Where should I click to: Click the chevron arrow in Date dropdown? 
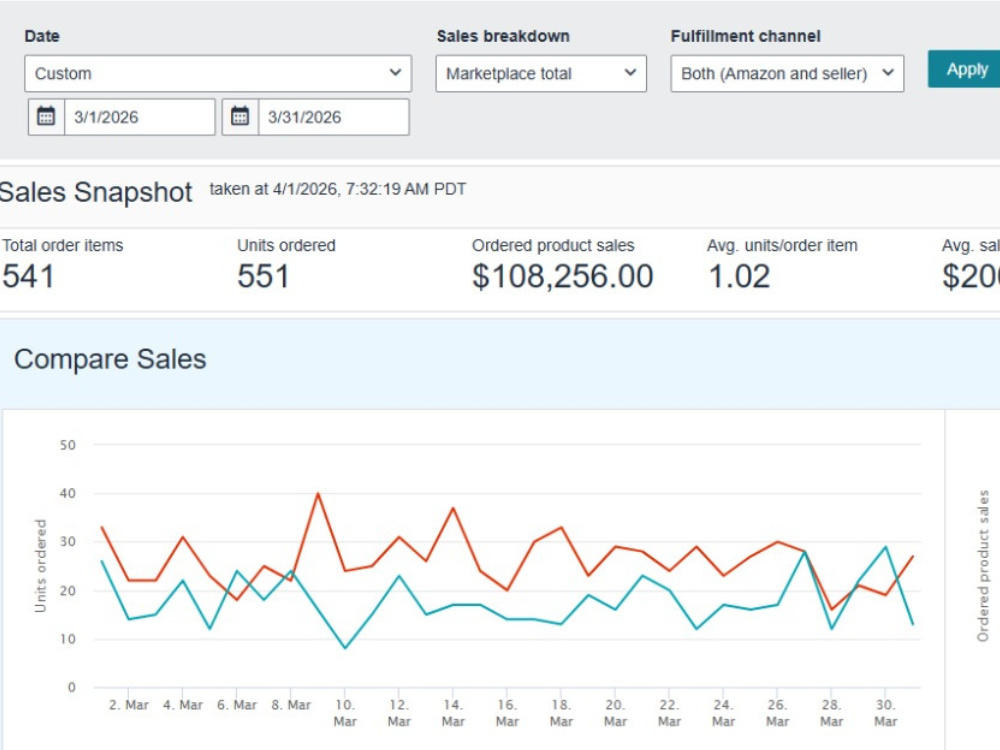(x=395, y=72)
